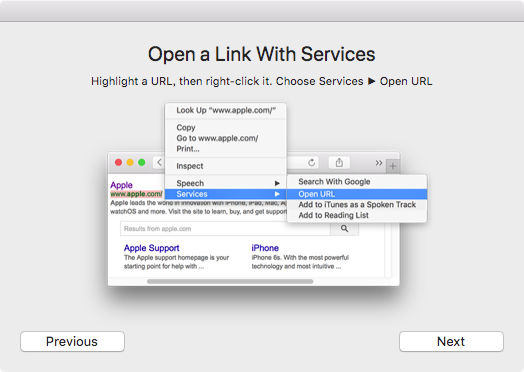Advance with the Next button
Screen dimensions: 524x372
coord(451,341)
